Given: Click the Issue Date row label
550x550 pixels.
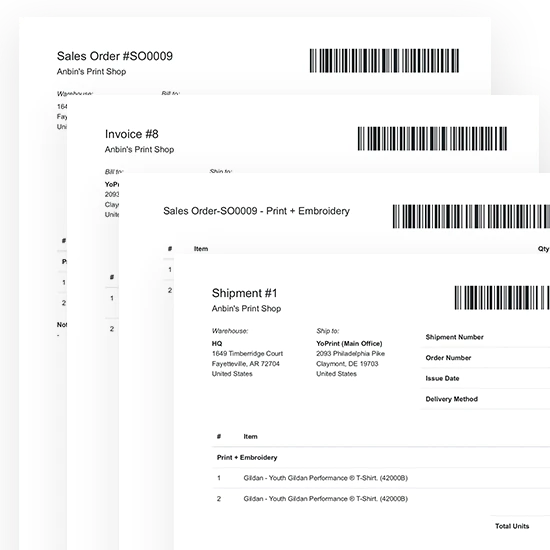Looking at the screenshot, I should click(x=442, y=378).
